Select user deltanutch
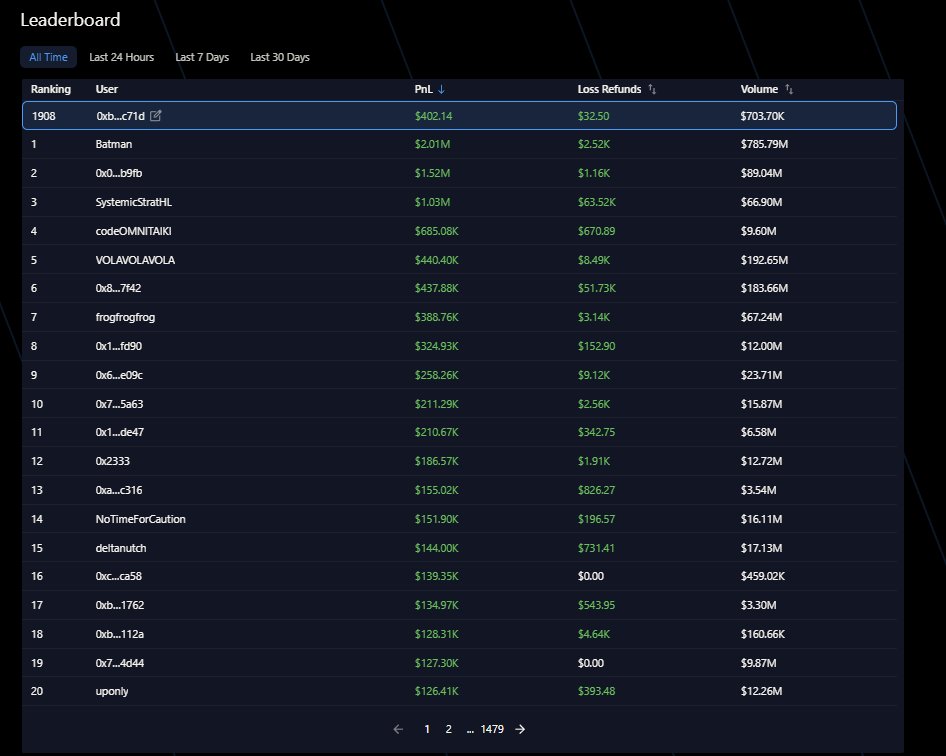Viewport: 946px width, 756px height. 121,548
